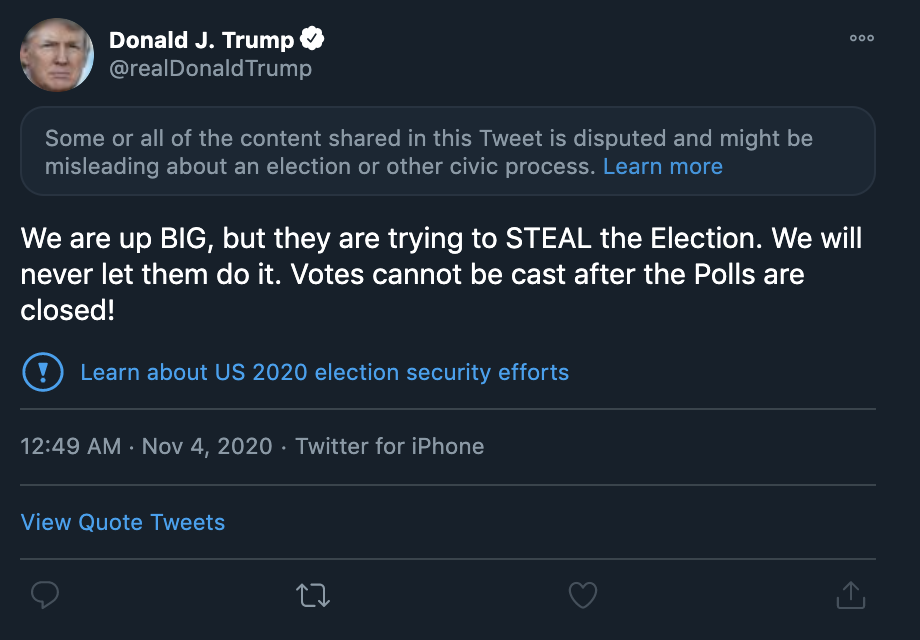Click the blue verified badge checkmark

click(x=314, y=40)
